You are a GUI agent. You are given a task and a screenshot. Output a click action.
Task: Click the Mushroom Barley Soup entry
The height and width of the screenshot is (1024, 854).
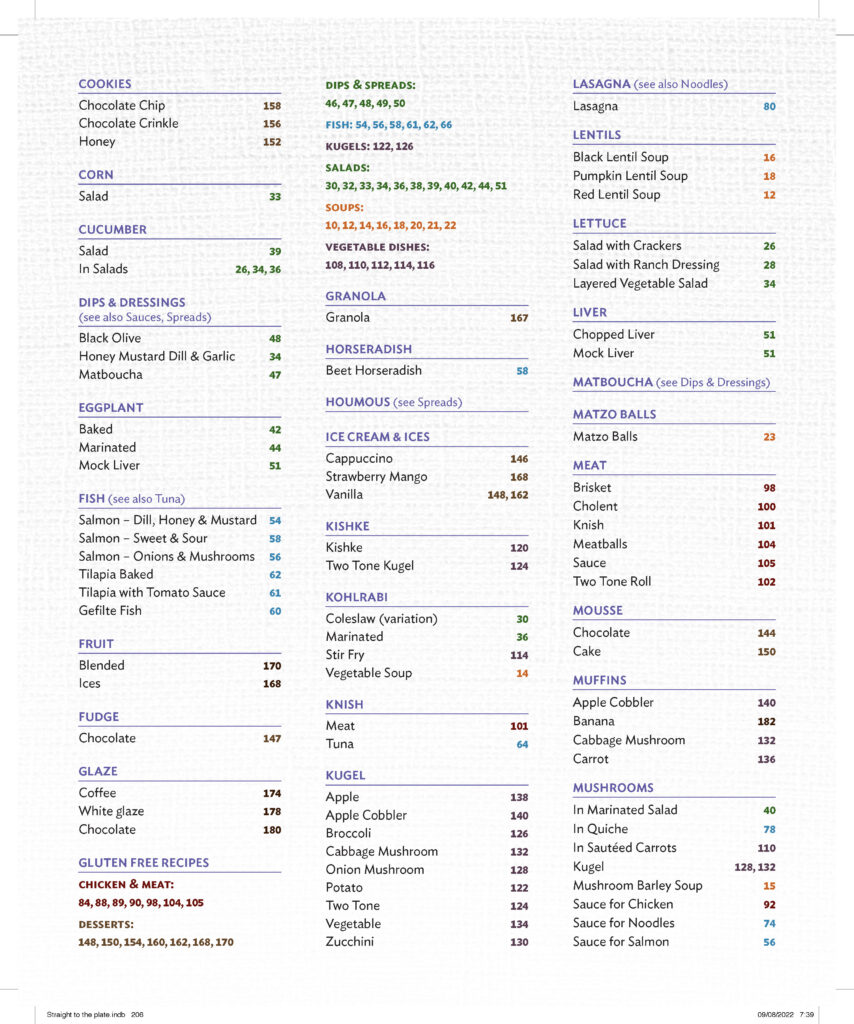637,885
